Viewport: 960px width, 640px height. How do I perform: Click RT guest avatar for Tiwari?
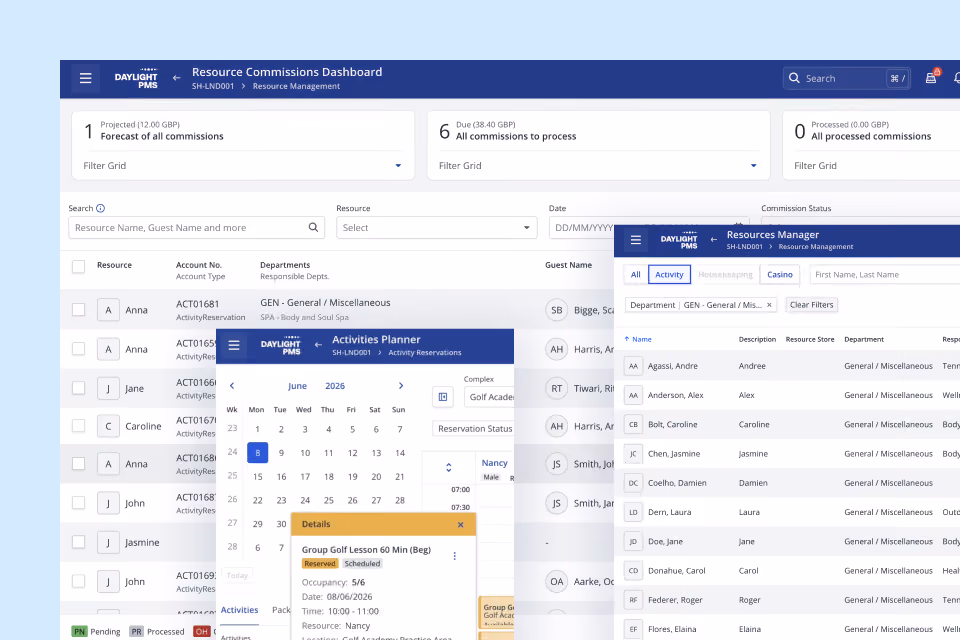(x=557, y=388)
